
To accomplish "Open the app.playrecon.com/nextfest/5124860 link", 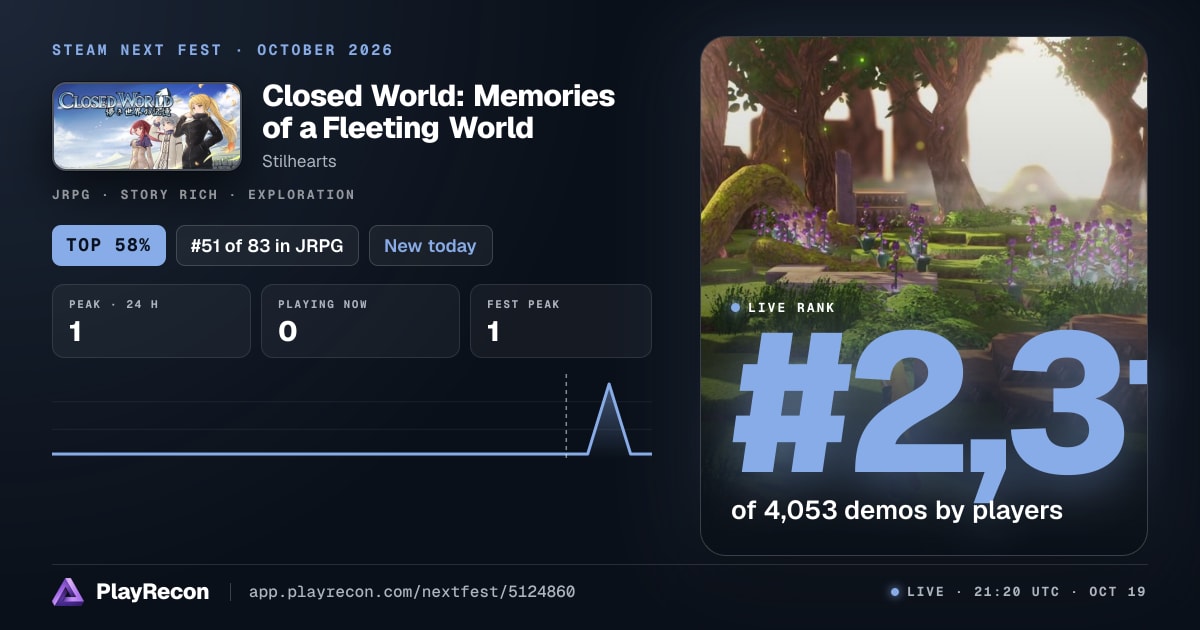I will click(412, 592).
